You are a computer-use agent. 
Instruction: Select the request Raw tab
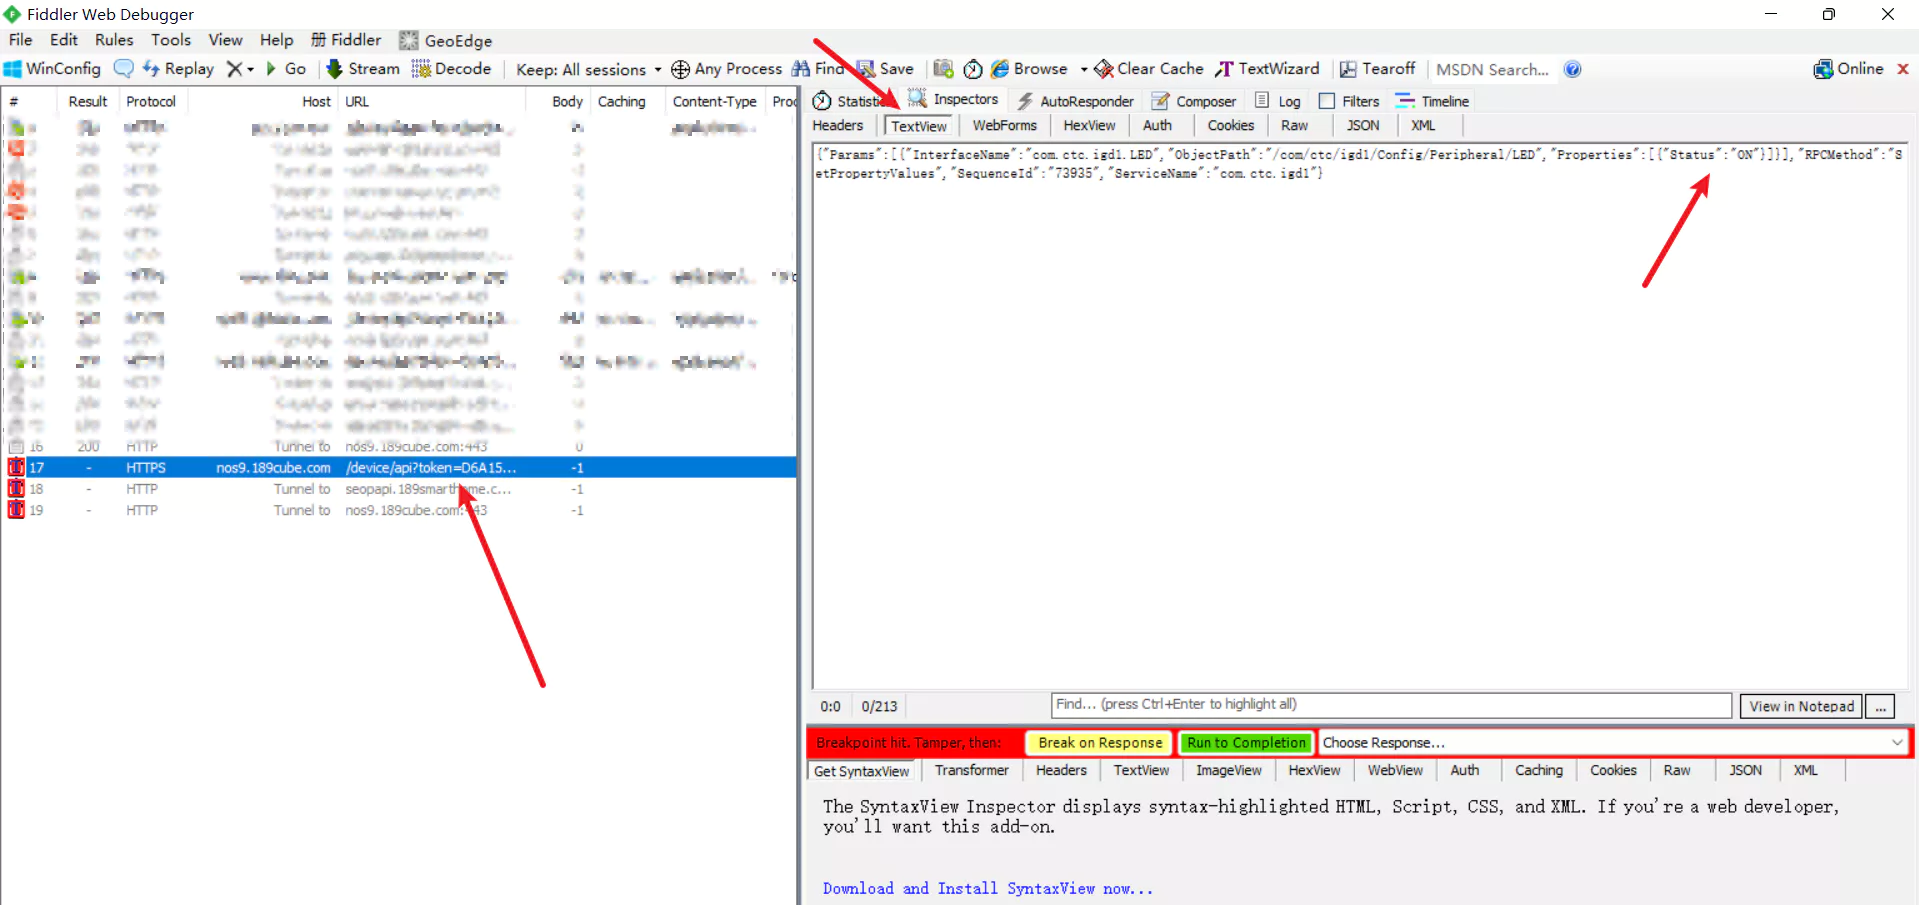(x=1294, y=125)
